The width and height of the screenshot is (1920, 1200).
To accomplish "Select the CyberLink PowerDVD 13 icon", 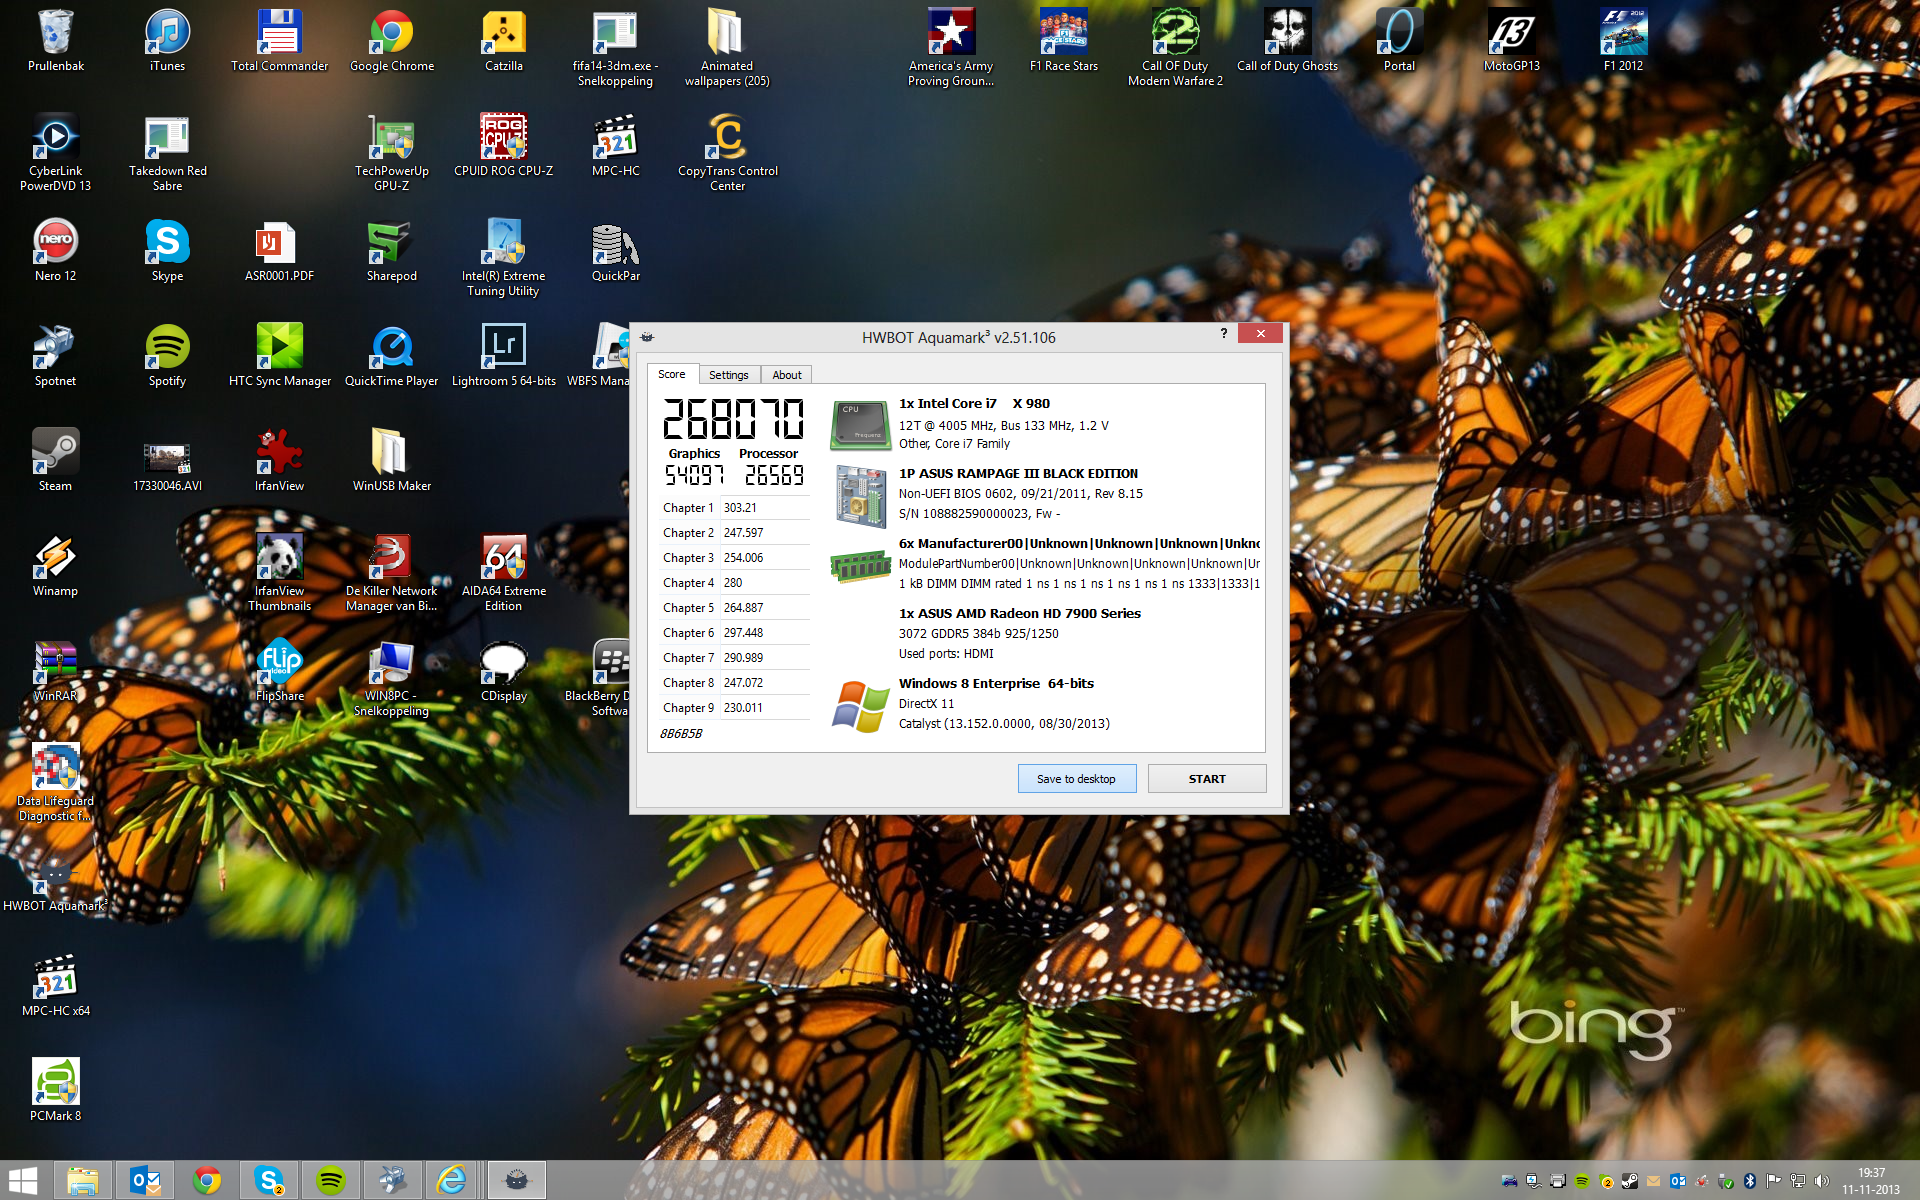I will (56, 152).
